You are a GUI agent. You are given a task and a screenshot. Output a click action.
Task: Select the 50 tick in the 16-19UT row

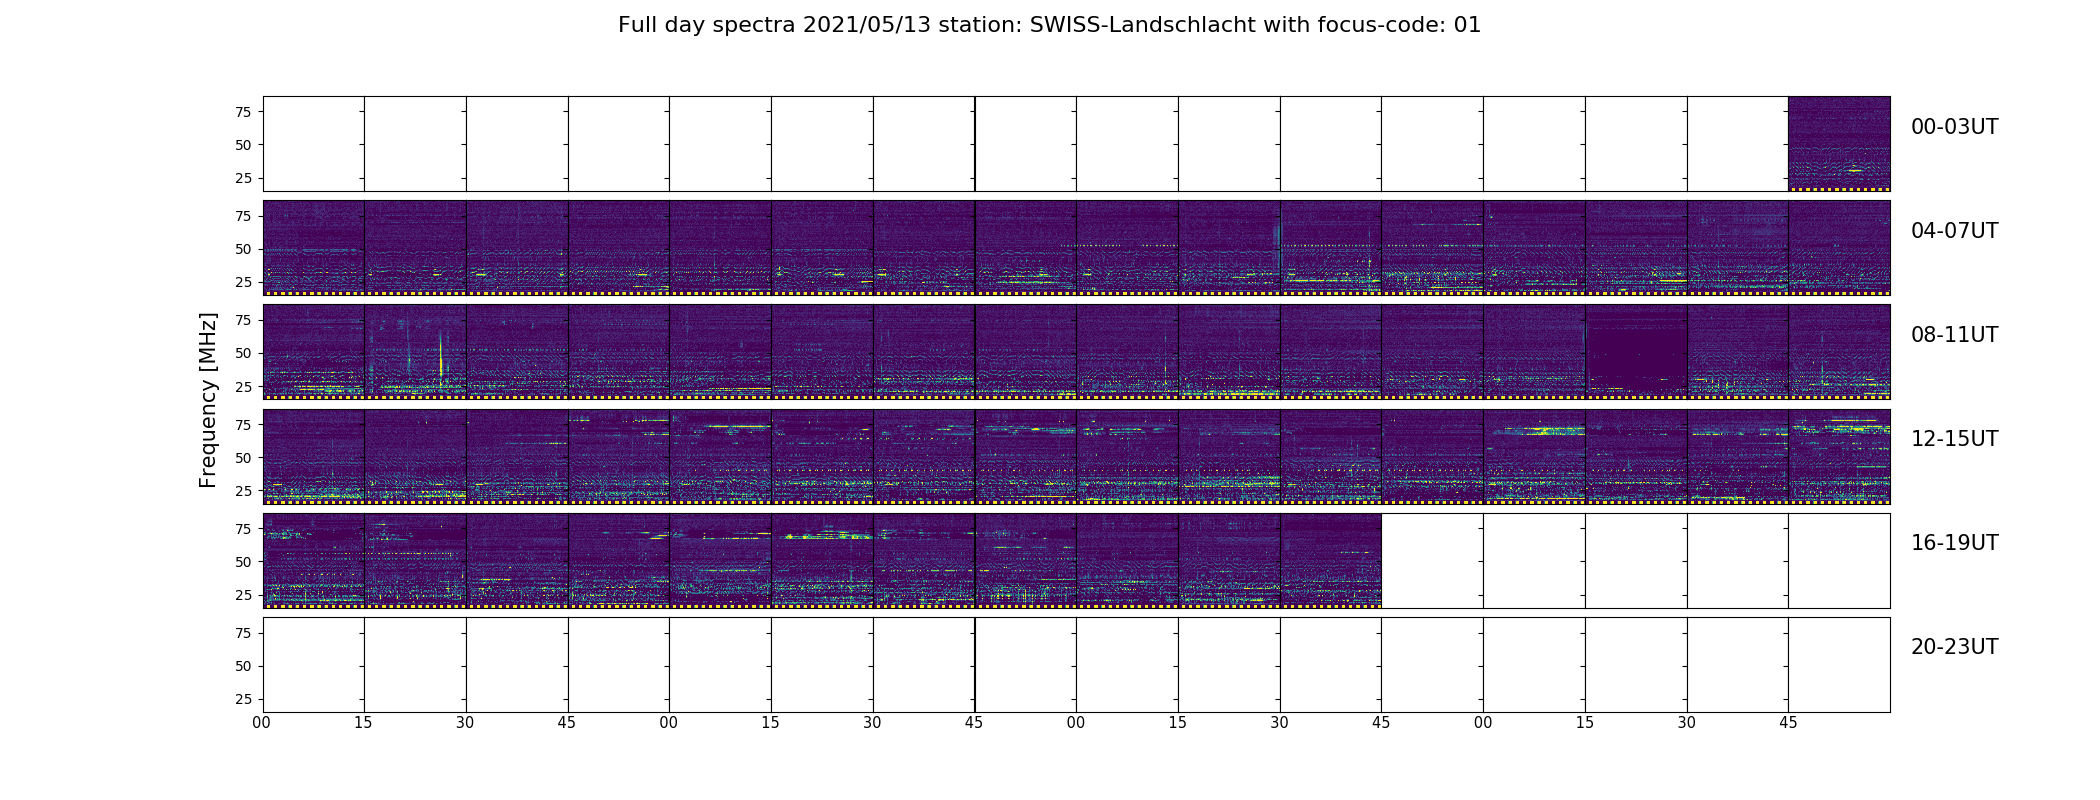242,561
